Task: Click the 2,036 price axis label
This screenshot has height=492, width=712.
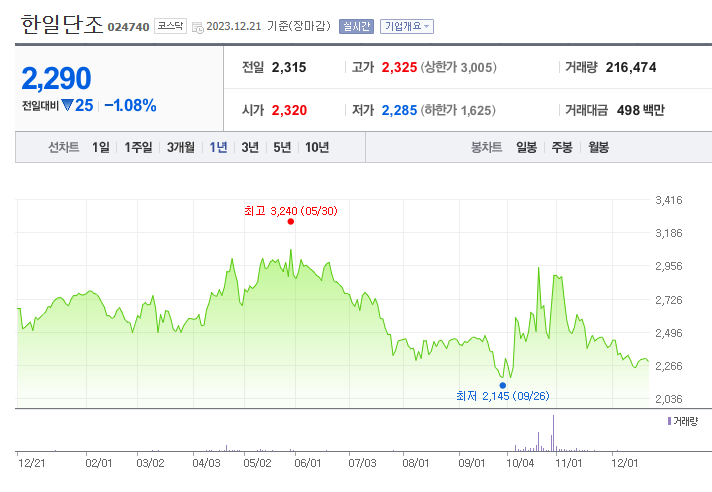Action: (668, 399)
